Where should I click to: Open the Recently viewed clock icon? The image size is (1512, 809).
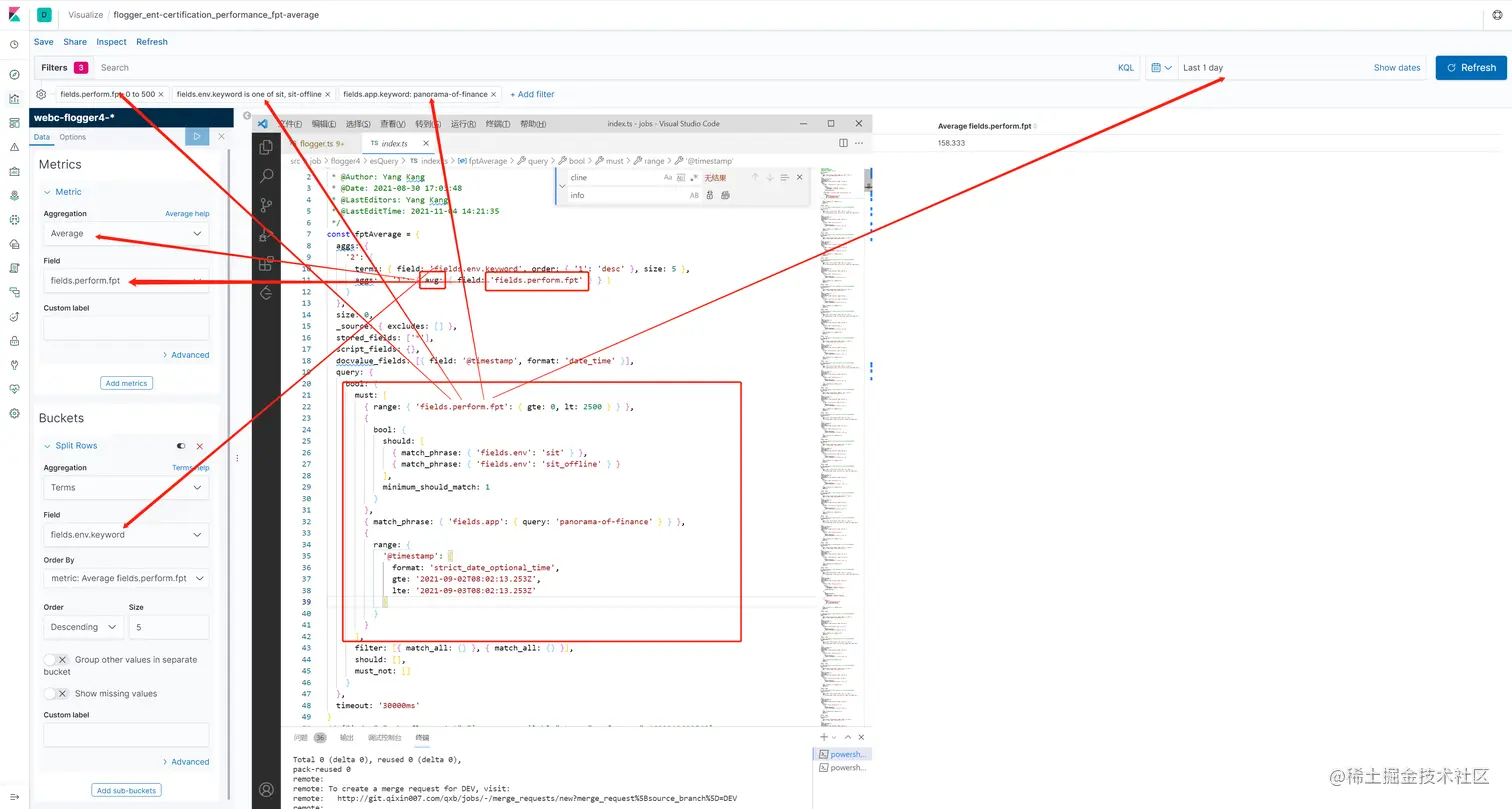click(15, 45)
